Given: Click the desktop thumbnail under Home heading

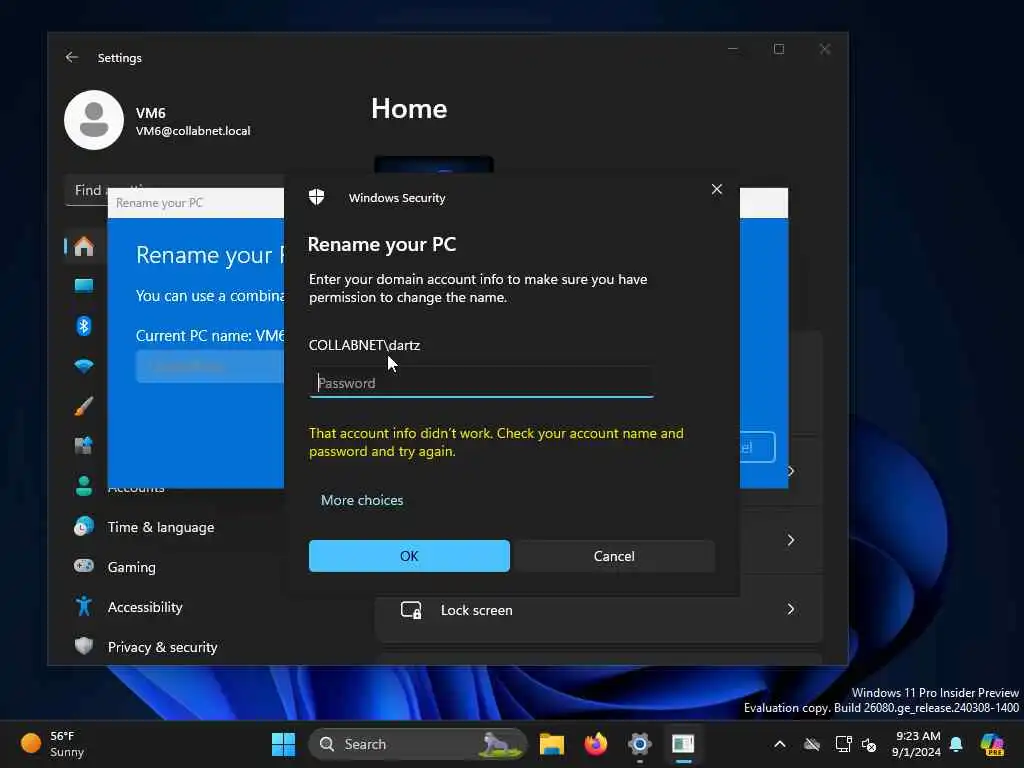Looking at the screenshot, I should (434, 164).
